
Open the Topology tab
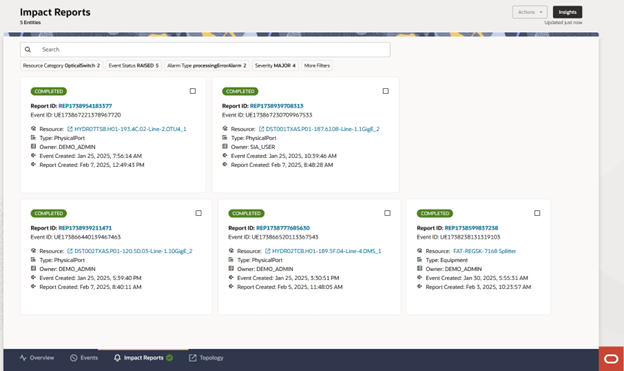pyautogui.click(x=206, y=358)
